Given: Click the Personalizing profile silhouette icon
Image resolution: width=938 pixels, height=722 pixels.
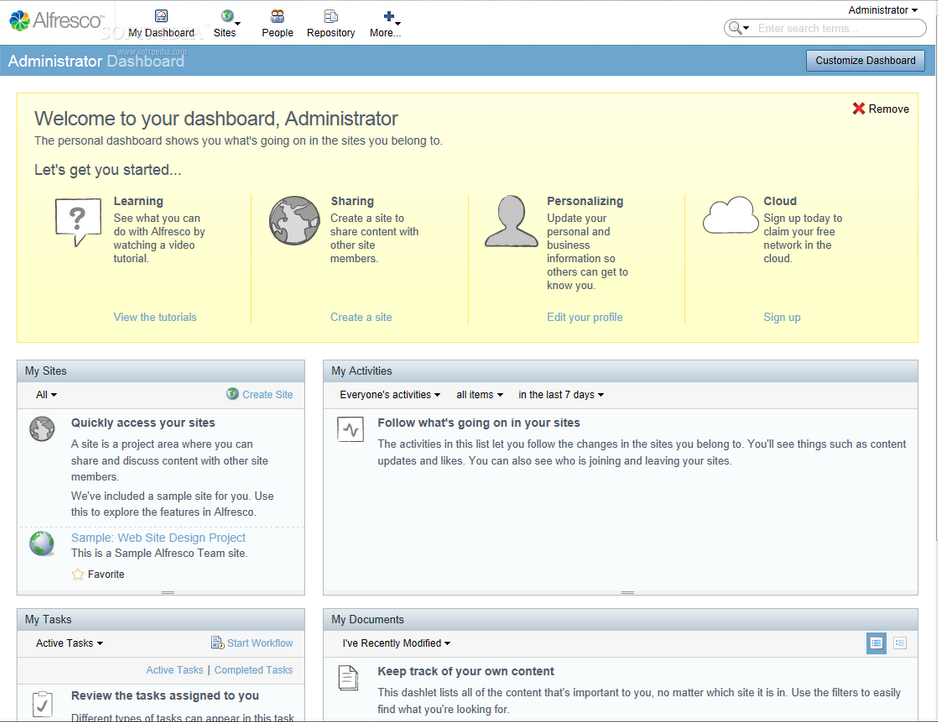Looking at the screenshot, I should point(511,221).
